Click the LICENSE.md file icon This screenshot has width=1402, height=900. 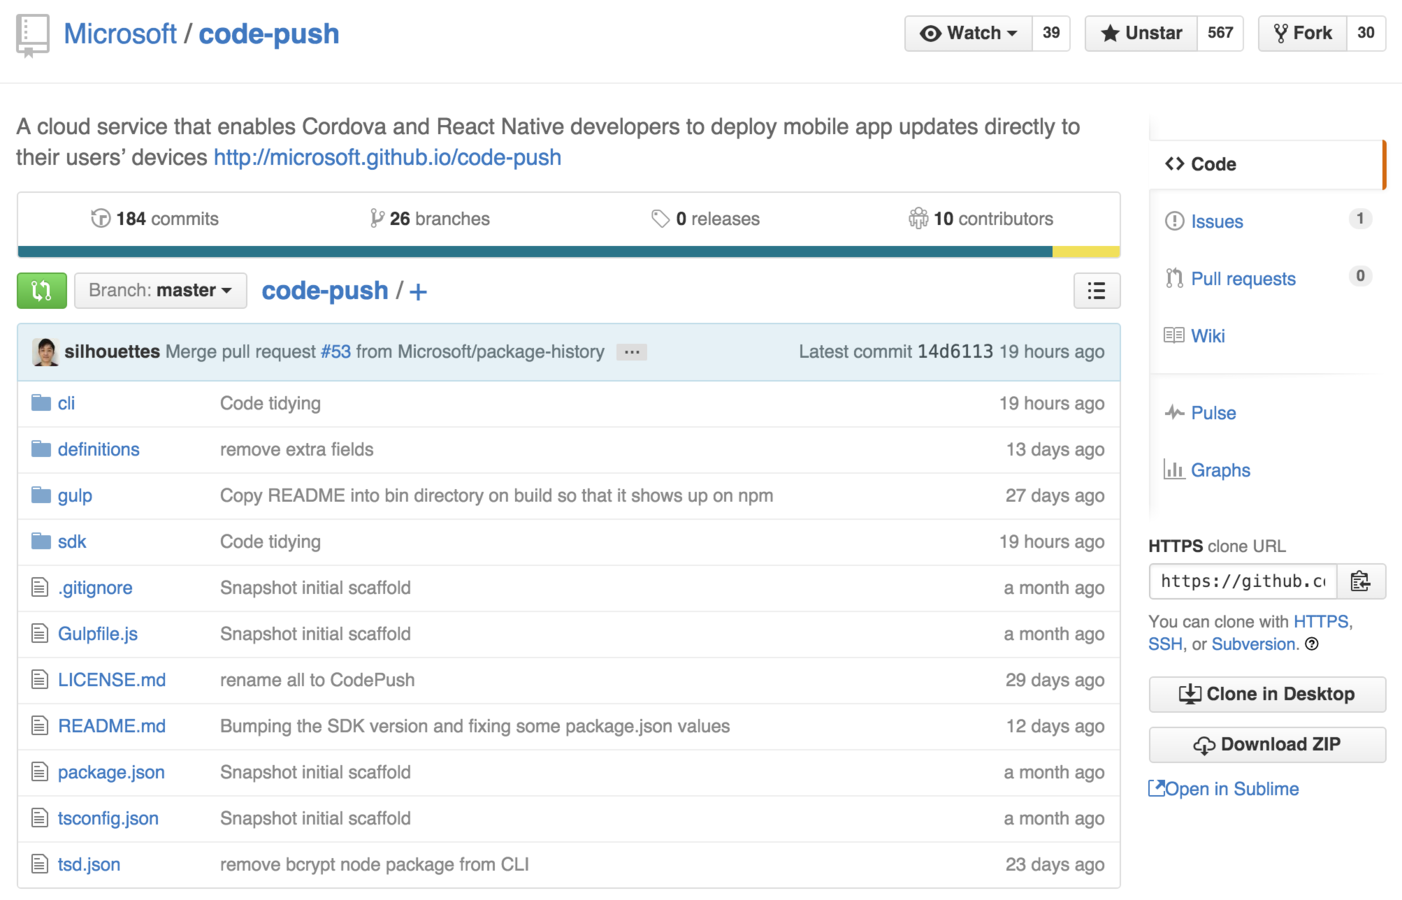point(40,680)
